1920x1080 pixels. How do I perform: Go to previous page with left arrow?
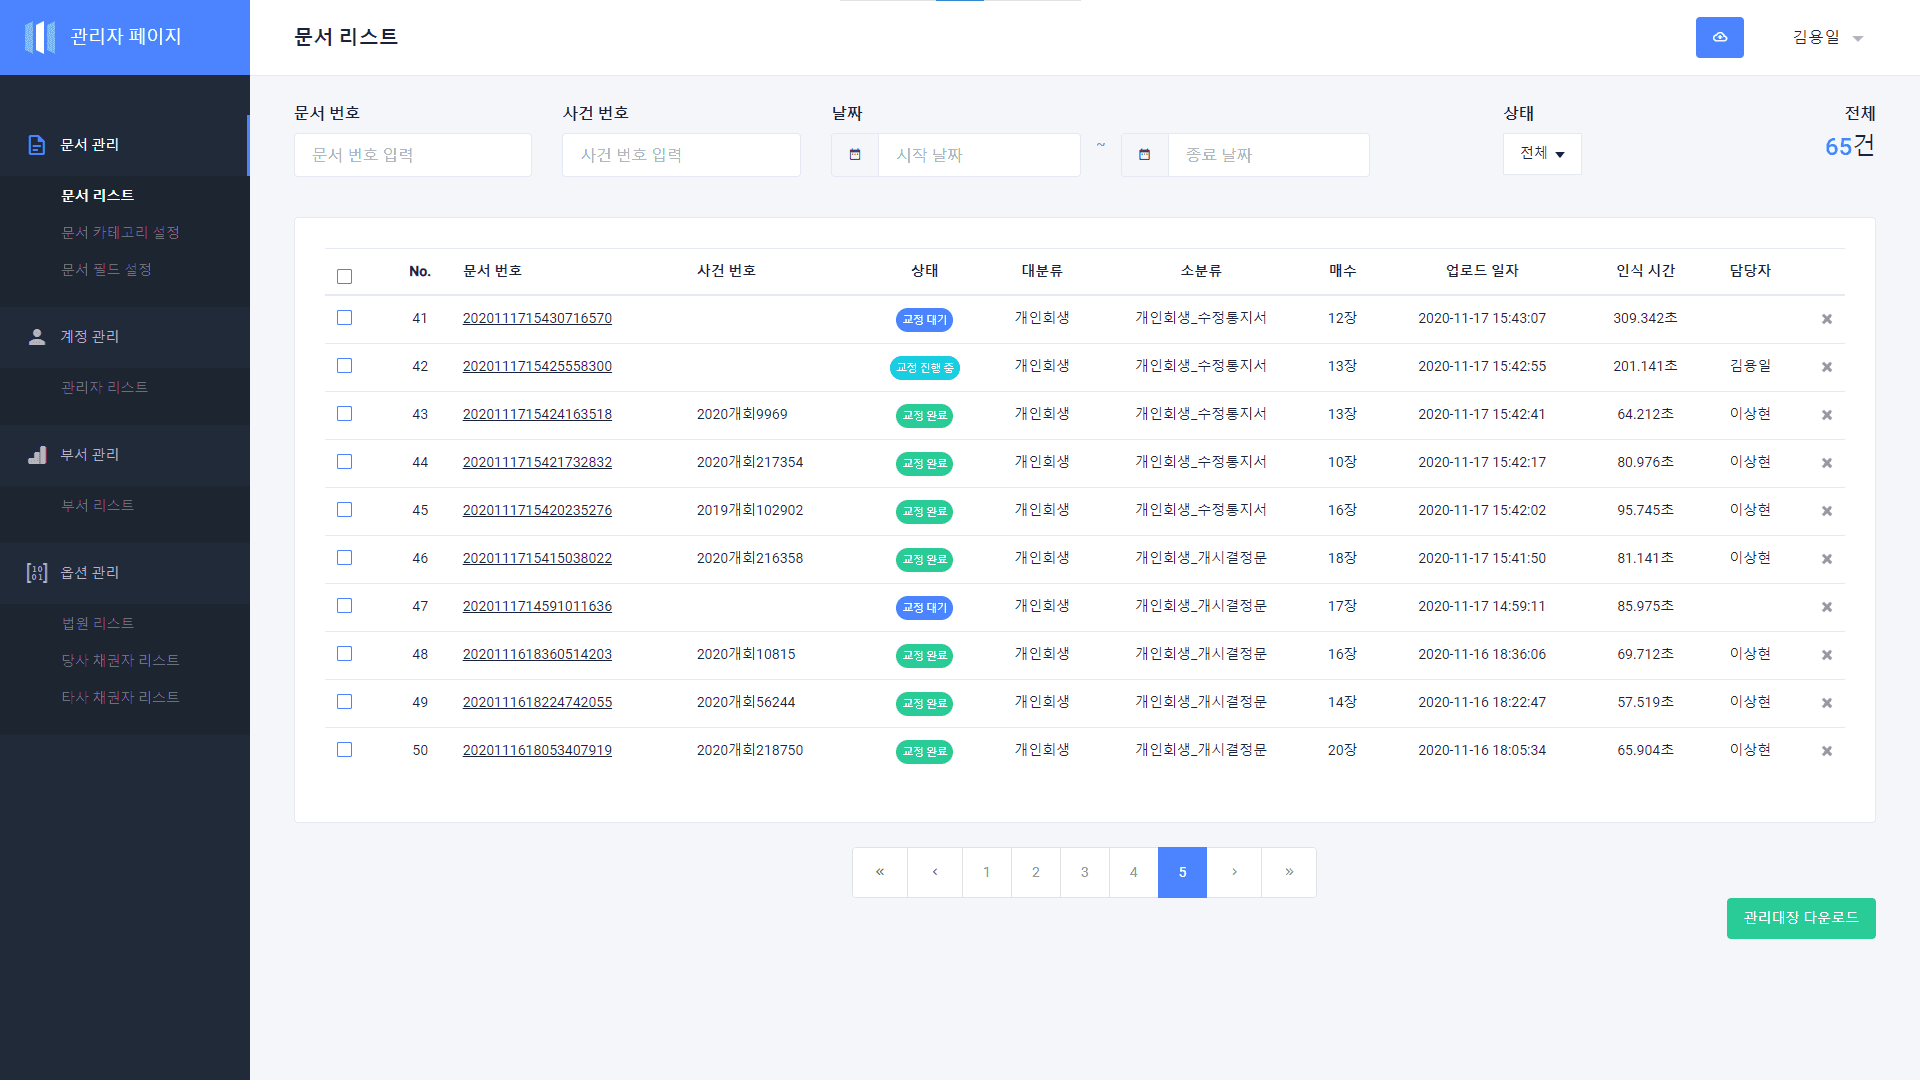tap(935, 872)
